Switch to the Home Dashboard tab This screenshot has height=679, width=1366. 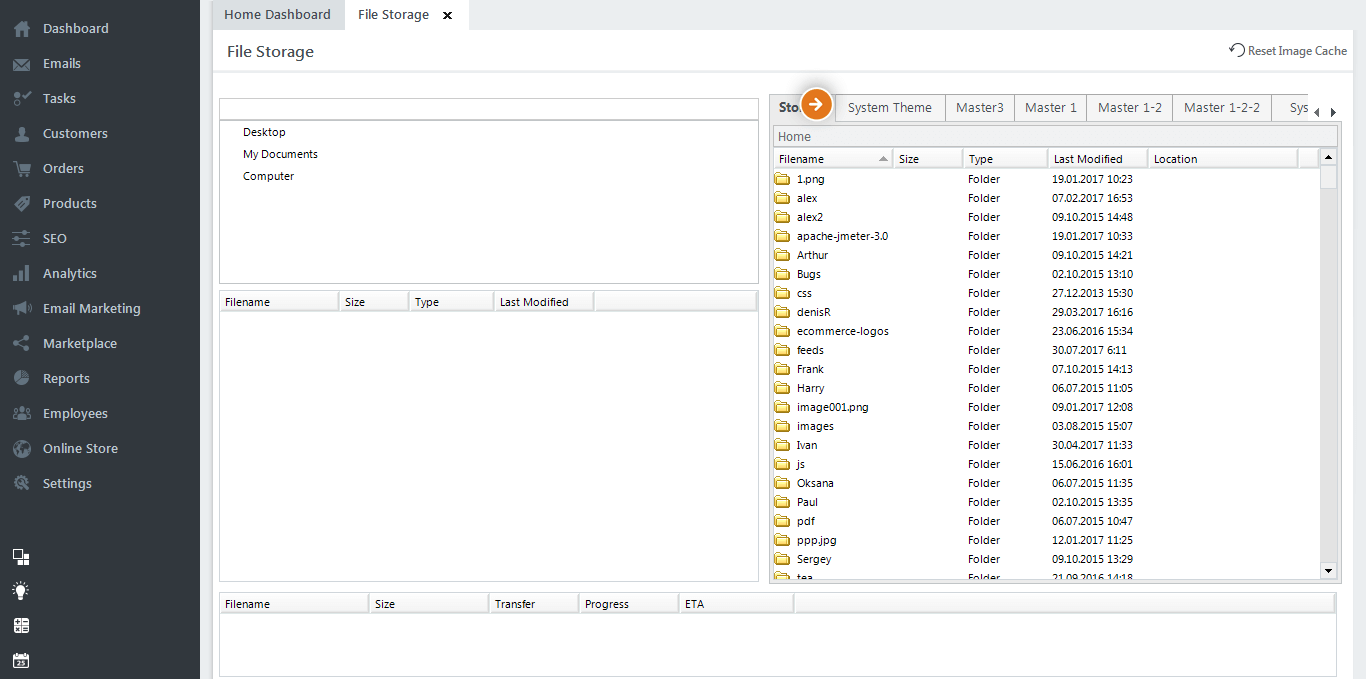coord(277,15)
